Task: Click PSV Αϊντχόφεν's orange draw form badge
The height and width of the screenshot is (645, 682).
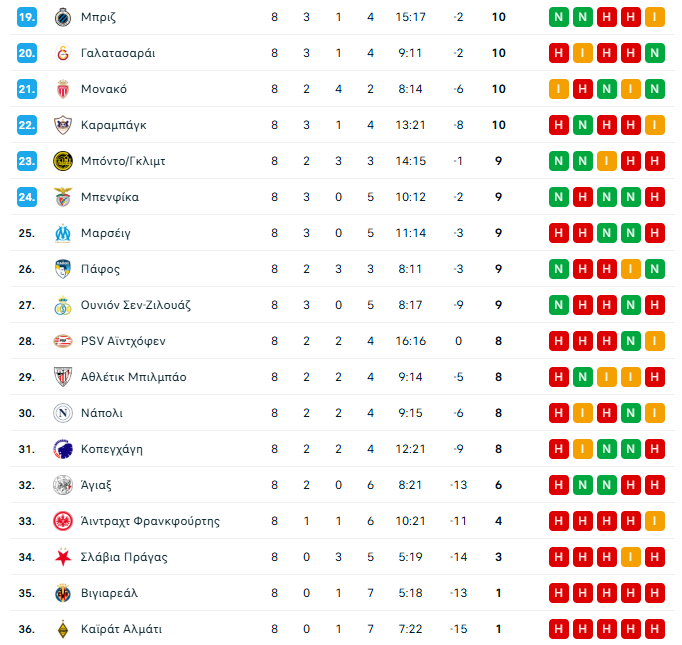Action: [654, 341]
